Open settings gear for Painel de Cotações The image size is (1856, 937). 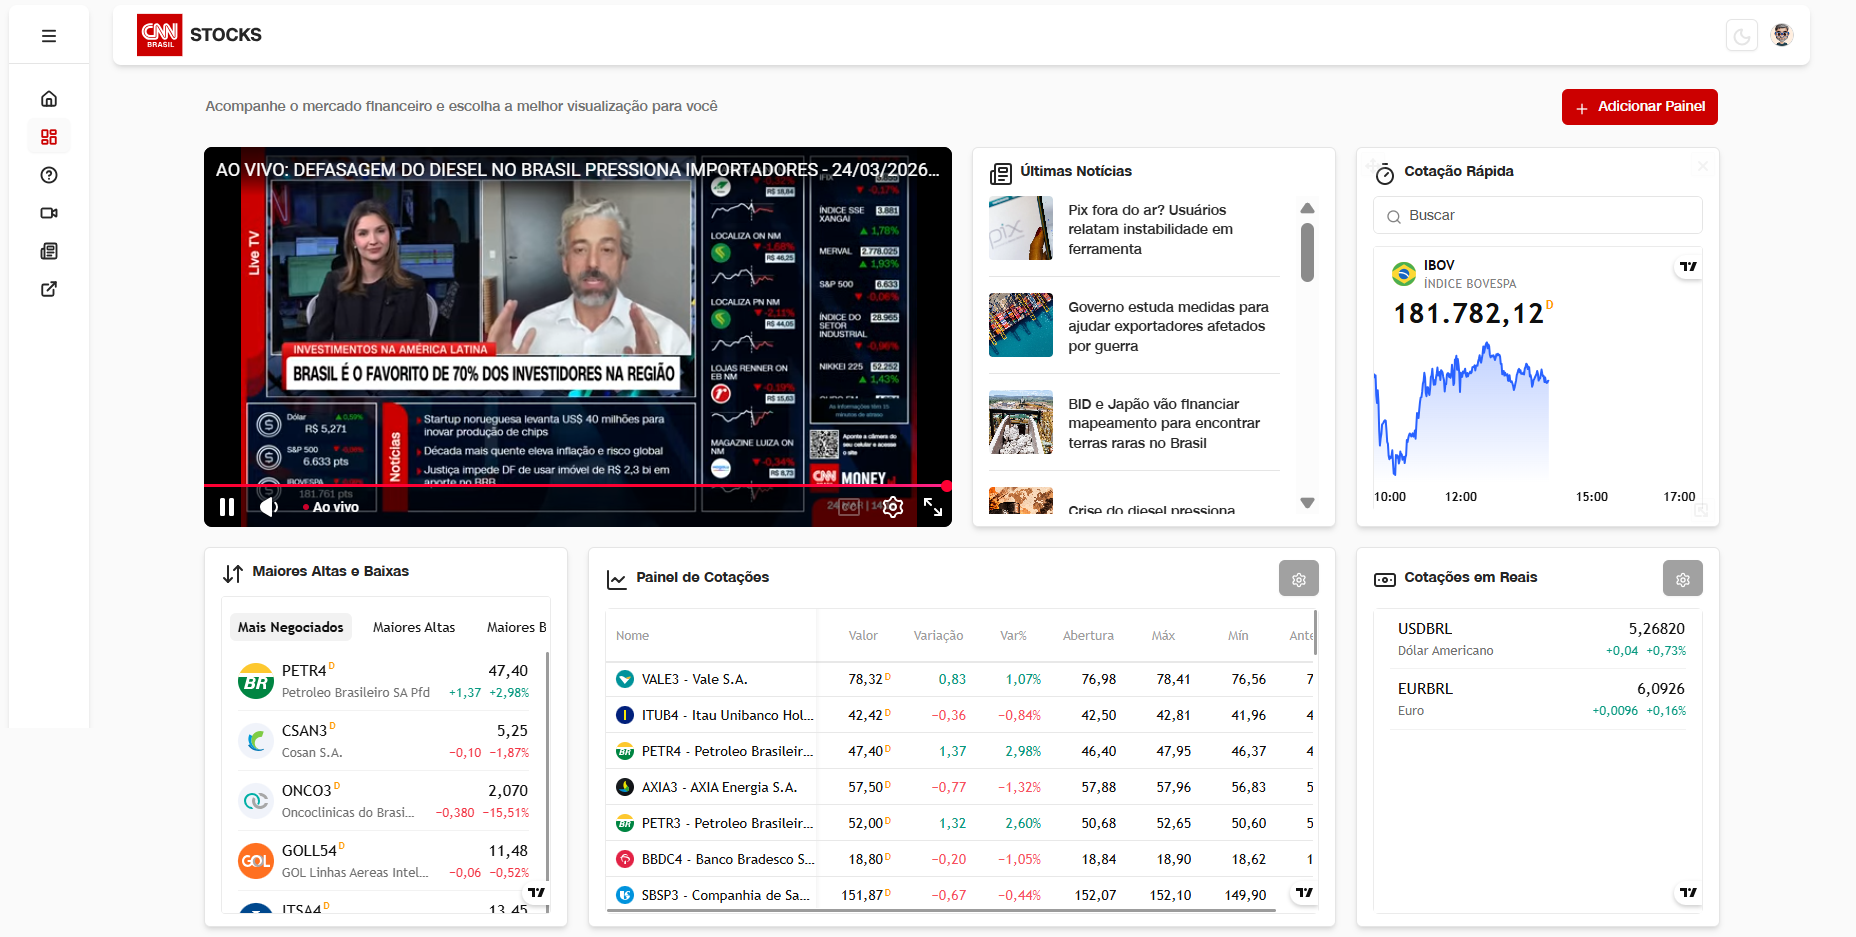coord(1298,579)
